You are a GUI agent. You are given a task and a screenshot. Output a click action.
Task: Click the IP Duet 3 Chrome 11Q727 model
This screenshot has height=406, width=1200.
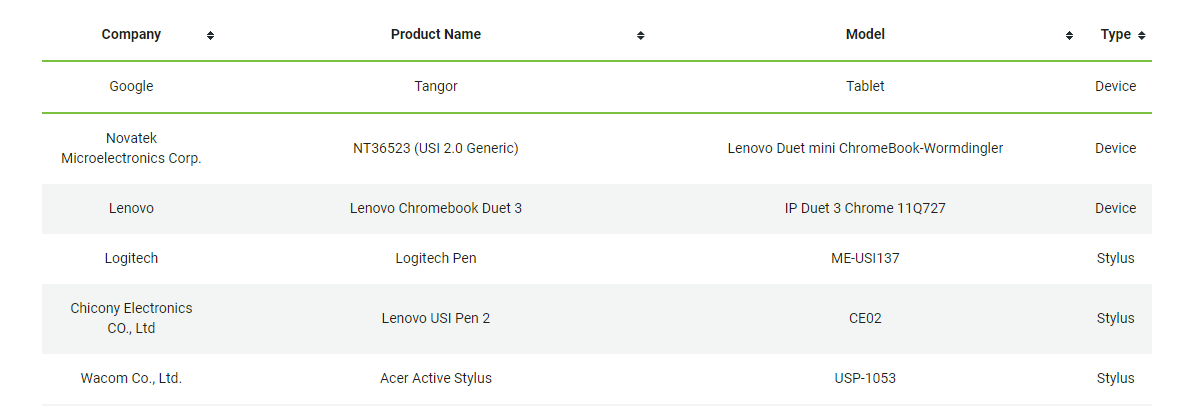(865, 208)
